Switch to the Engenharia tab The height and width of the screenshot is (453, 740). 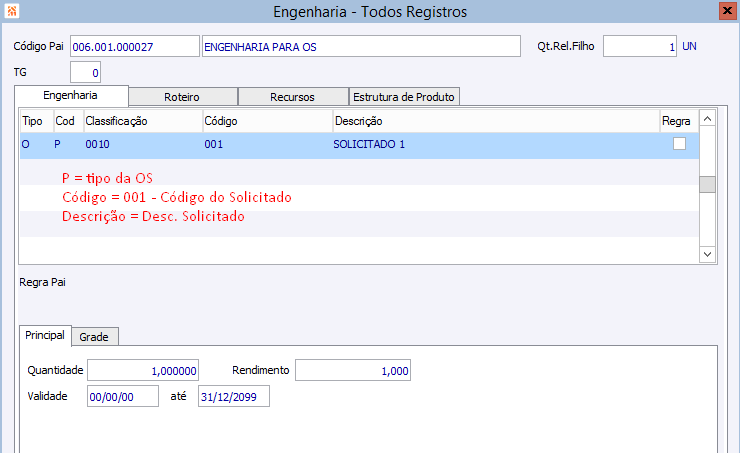tap(71, 96)
